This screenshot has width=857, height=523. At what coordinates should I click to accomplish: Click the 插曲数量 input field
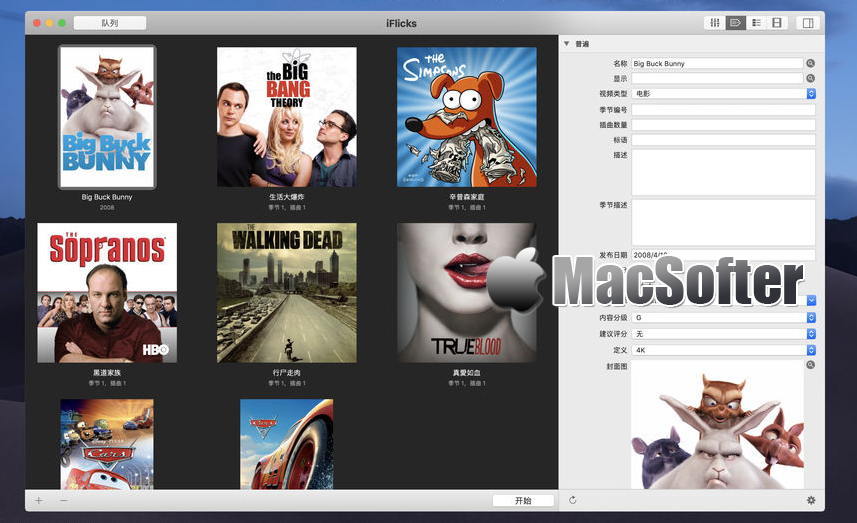724,125
